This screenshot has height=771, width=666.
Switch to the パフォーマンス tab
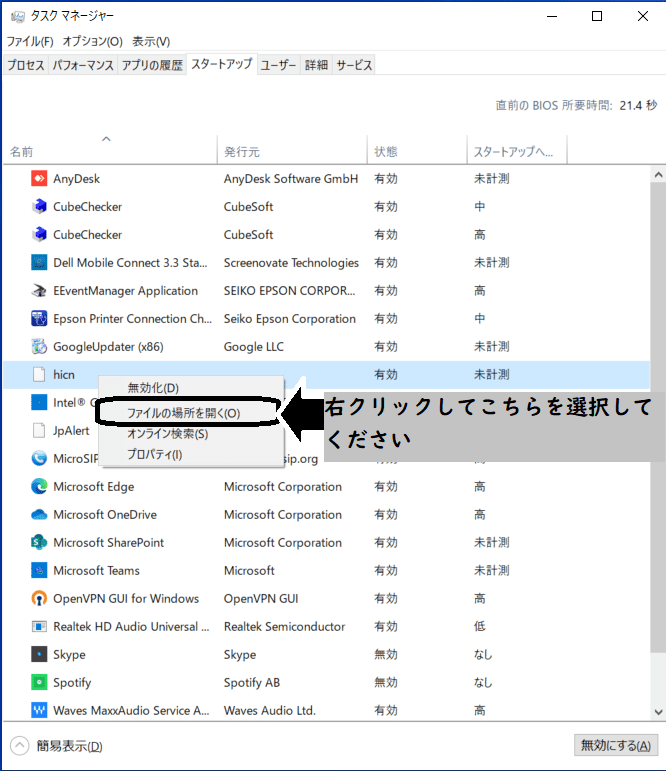coord(83,65)
